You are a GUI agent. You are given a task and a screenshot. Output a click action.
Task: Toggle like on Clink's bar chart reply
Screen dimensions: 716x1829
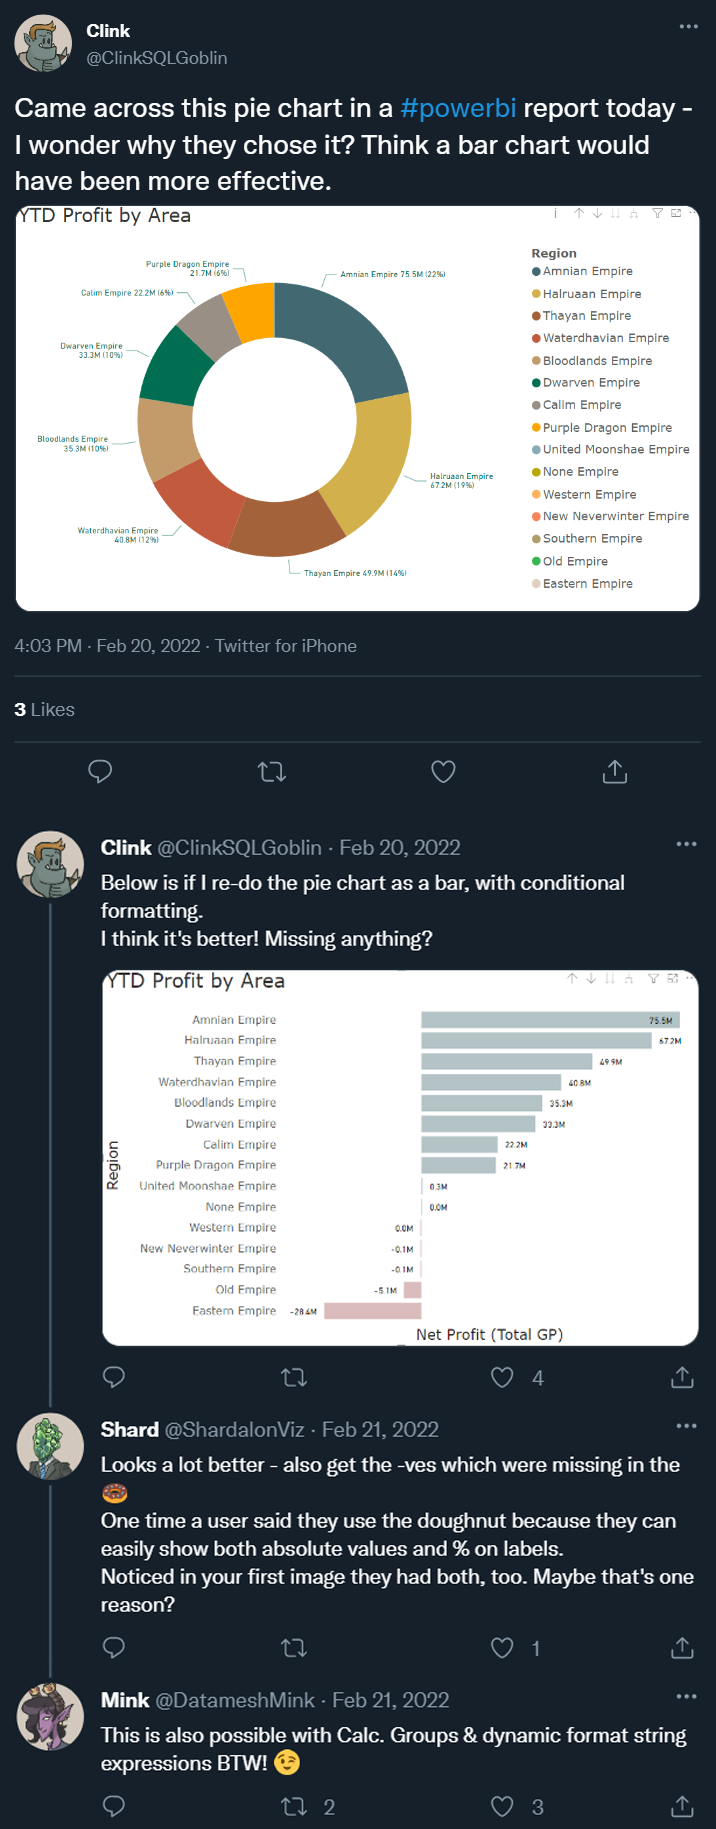coord(502,1377)
